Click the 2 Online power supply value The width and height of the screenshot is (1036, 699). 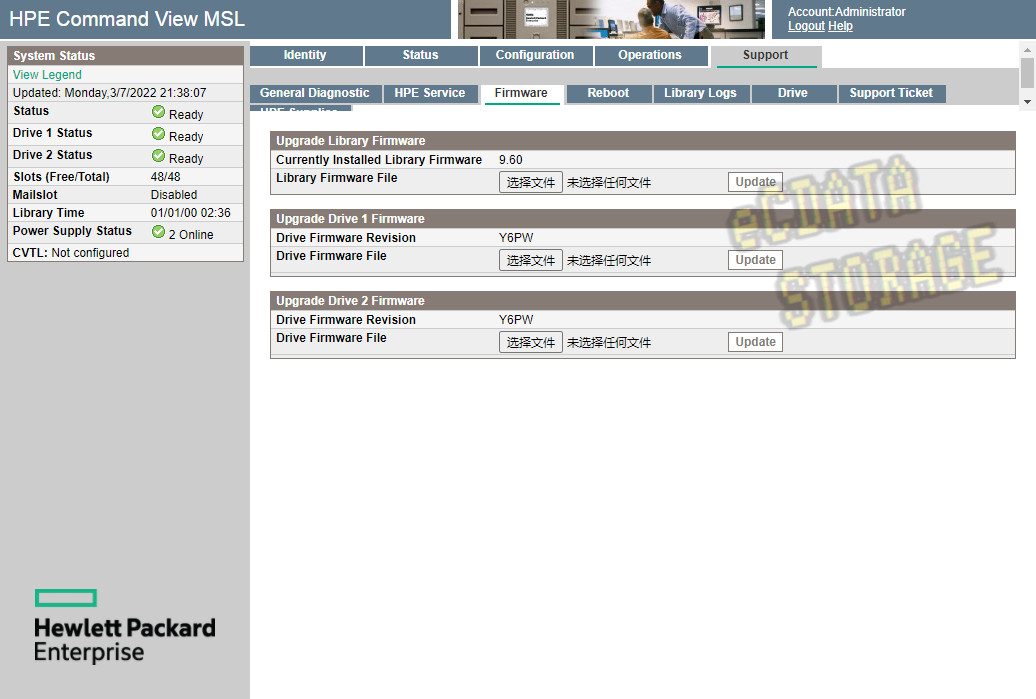point(191,235)
